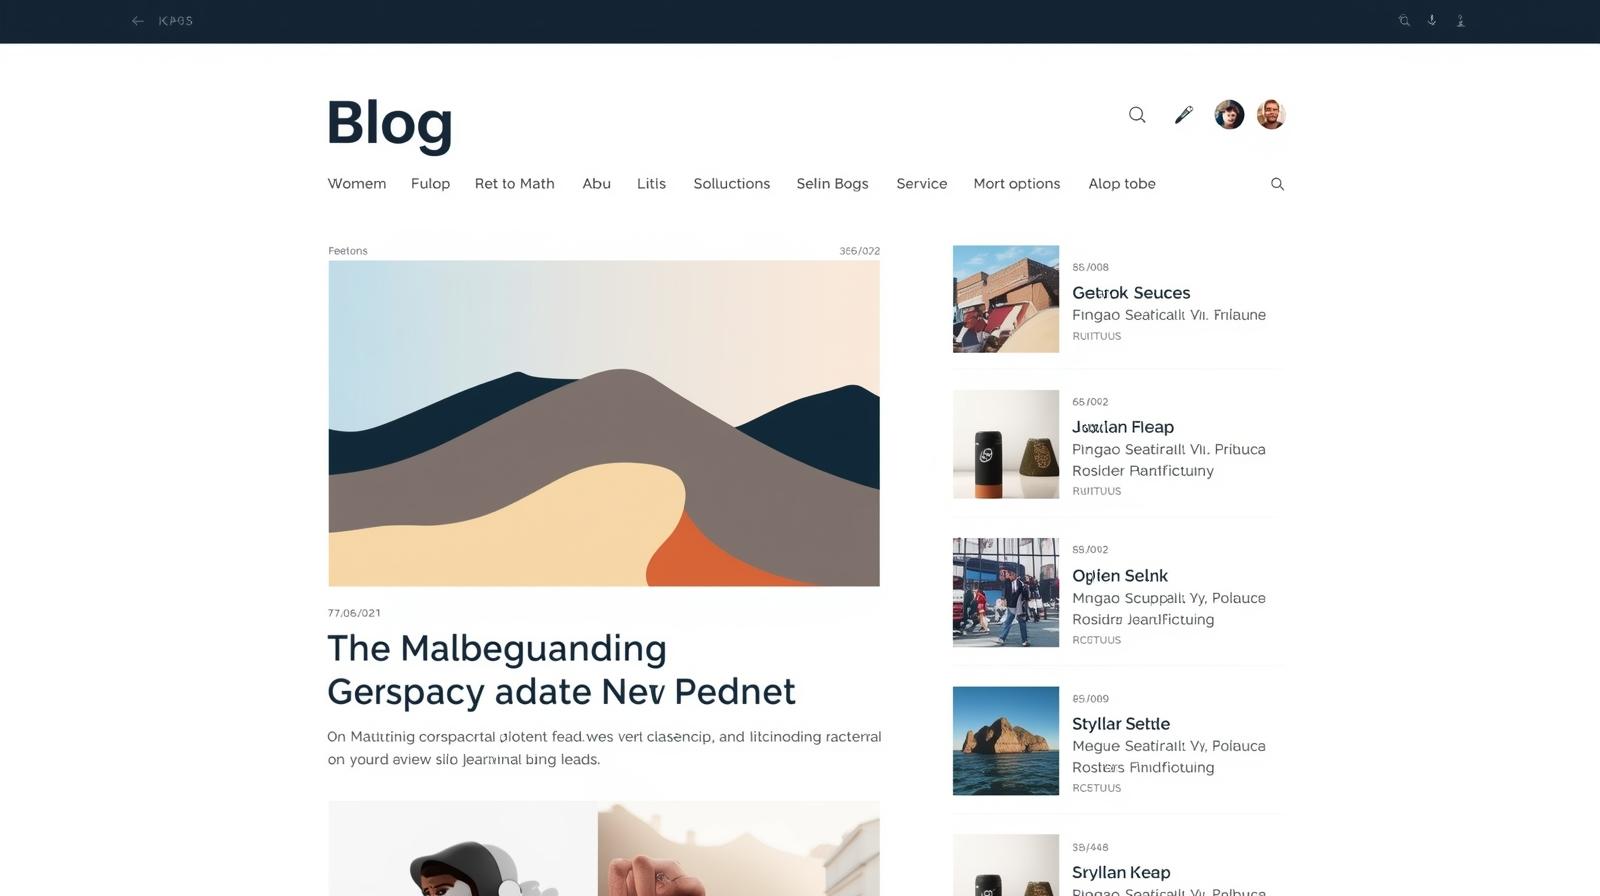Click the abstract dunes featured image

click(604, 424)
